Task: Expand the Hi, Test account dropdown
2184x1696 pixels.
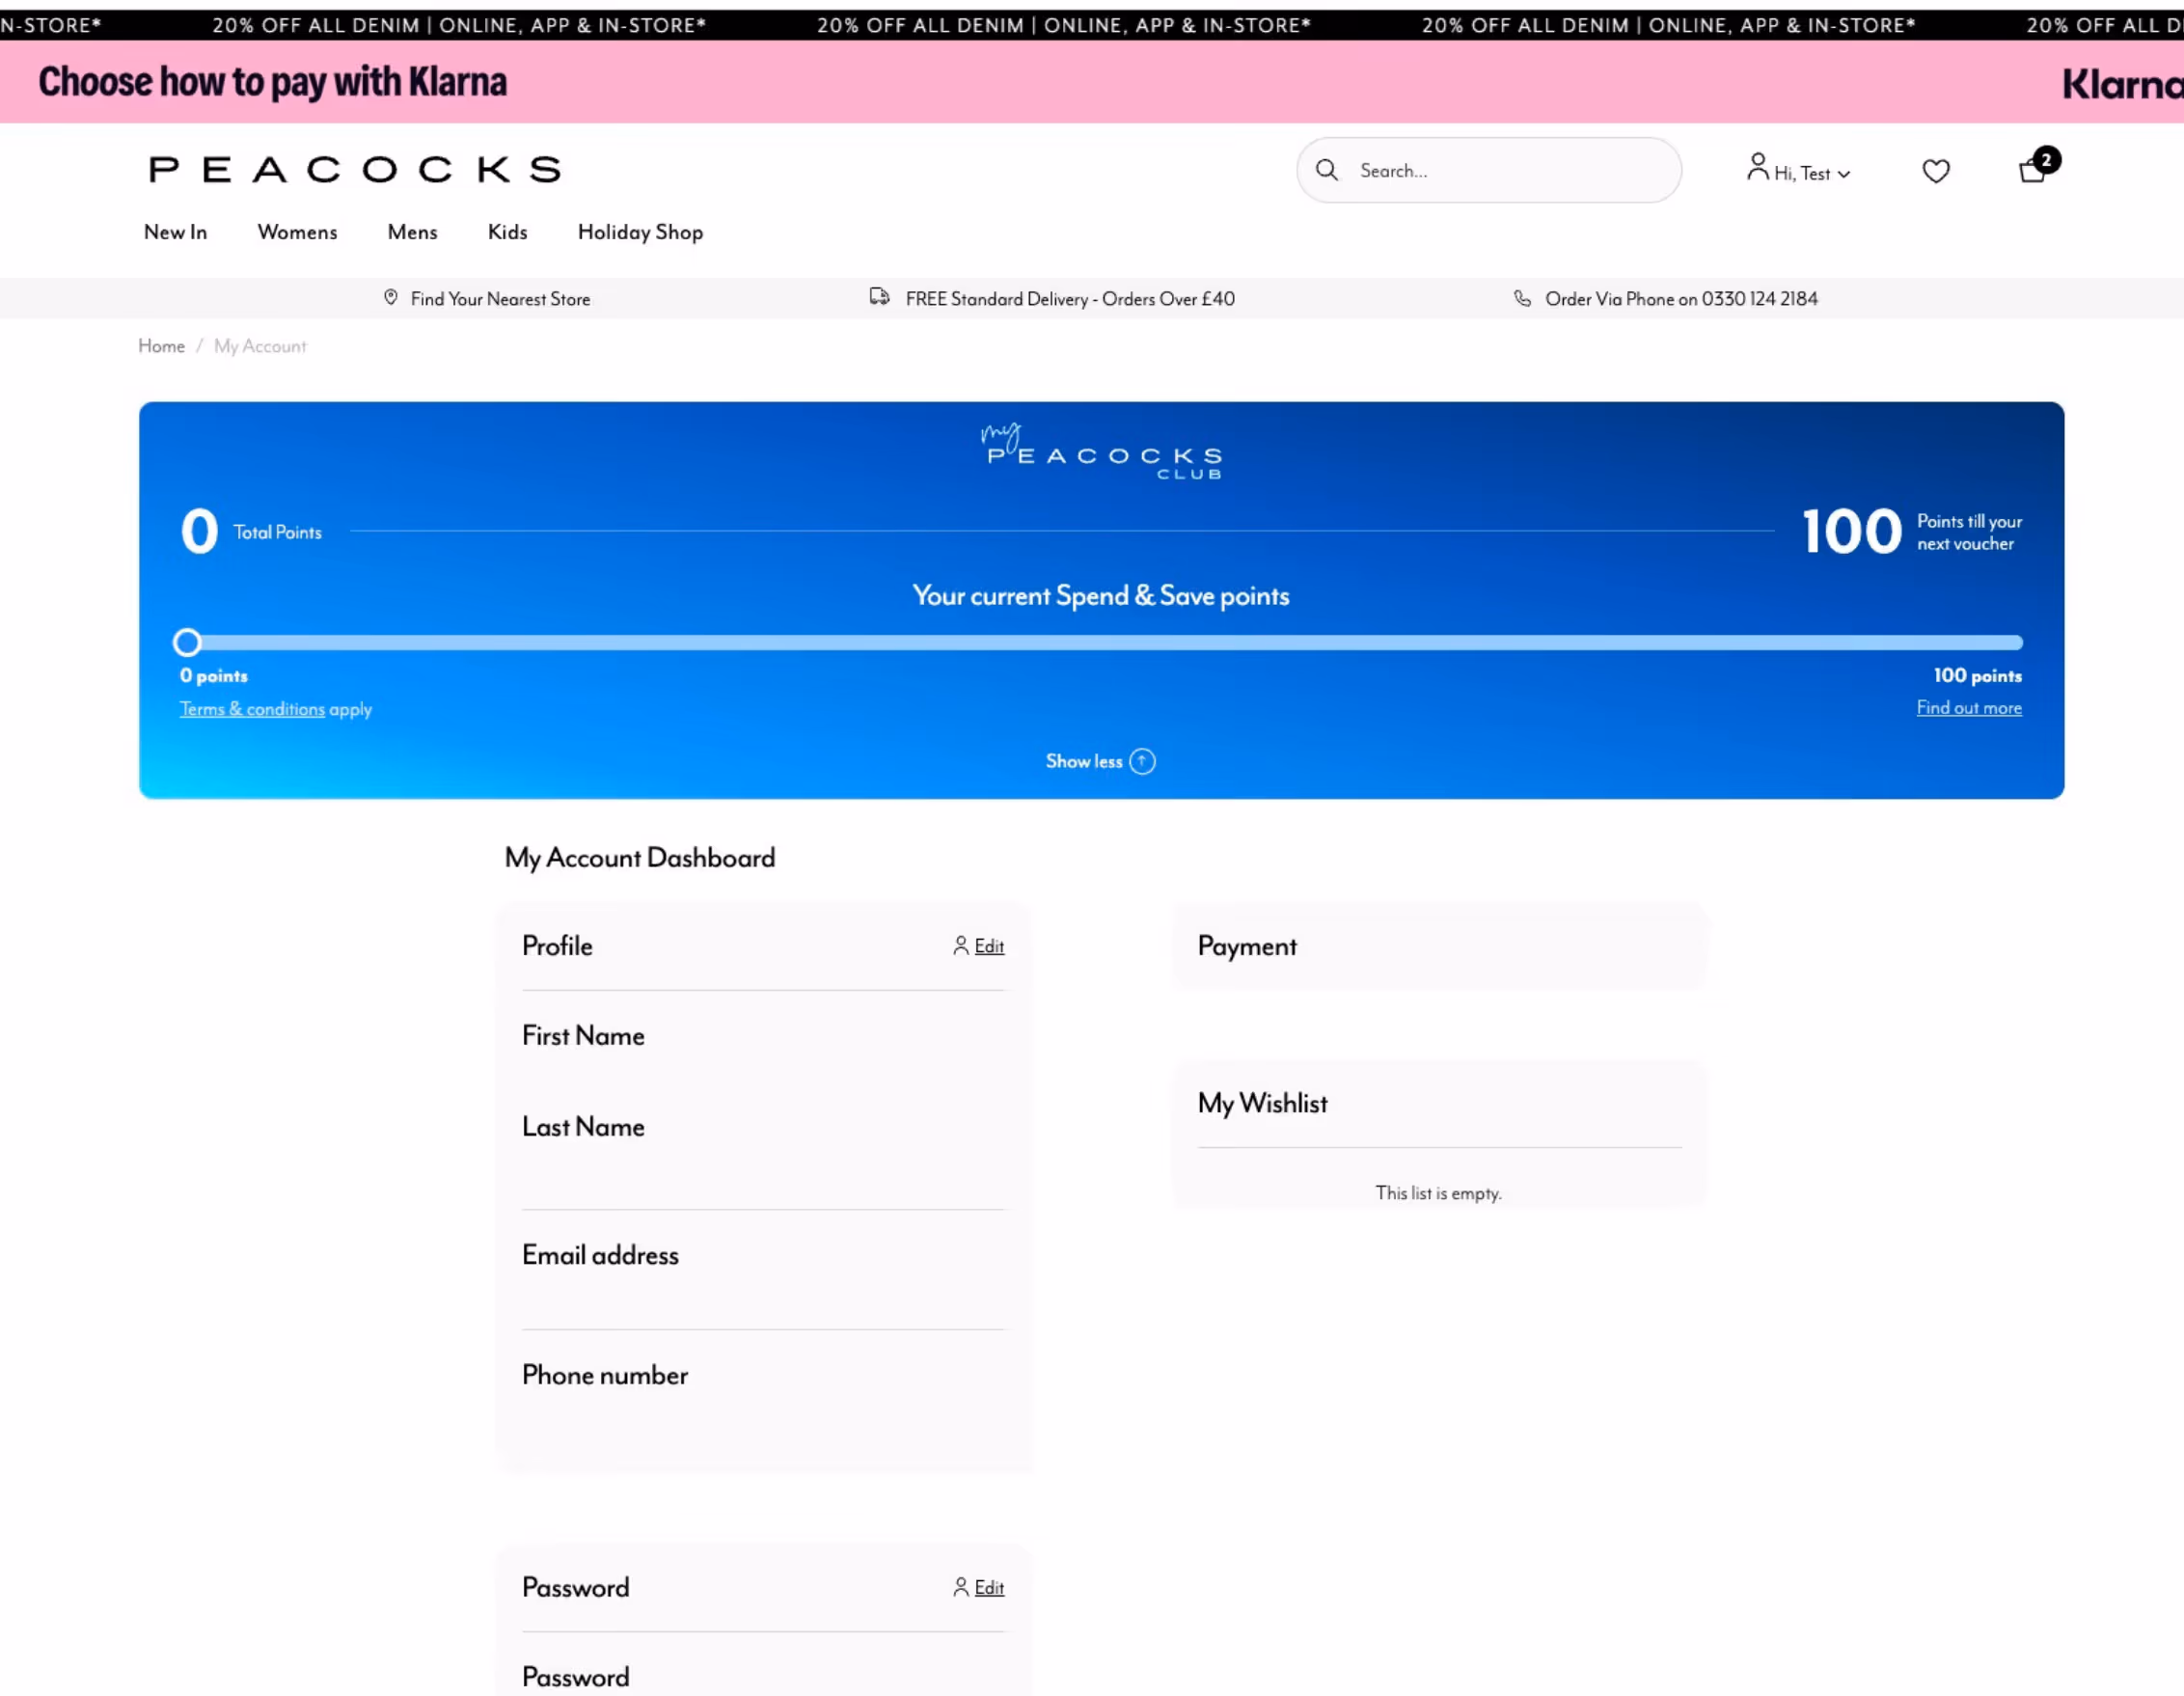Action: [x=1813, y=173]
